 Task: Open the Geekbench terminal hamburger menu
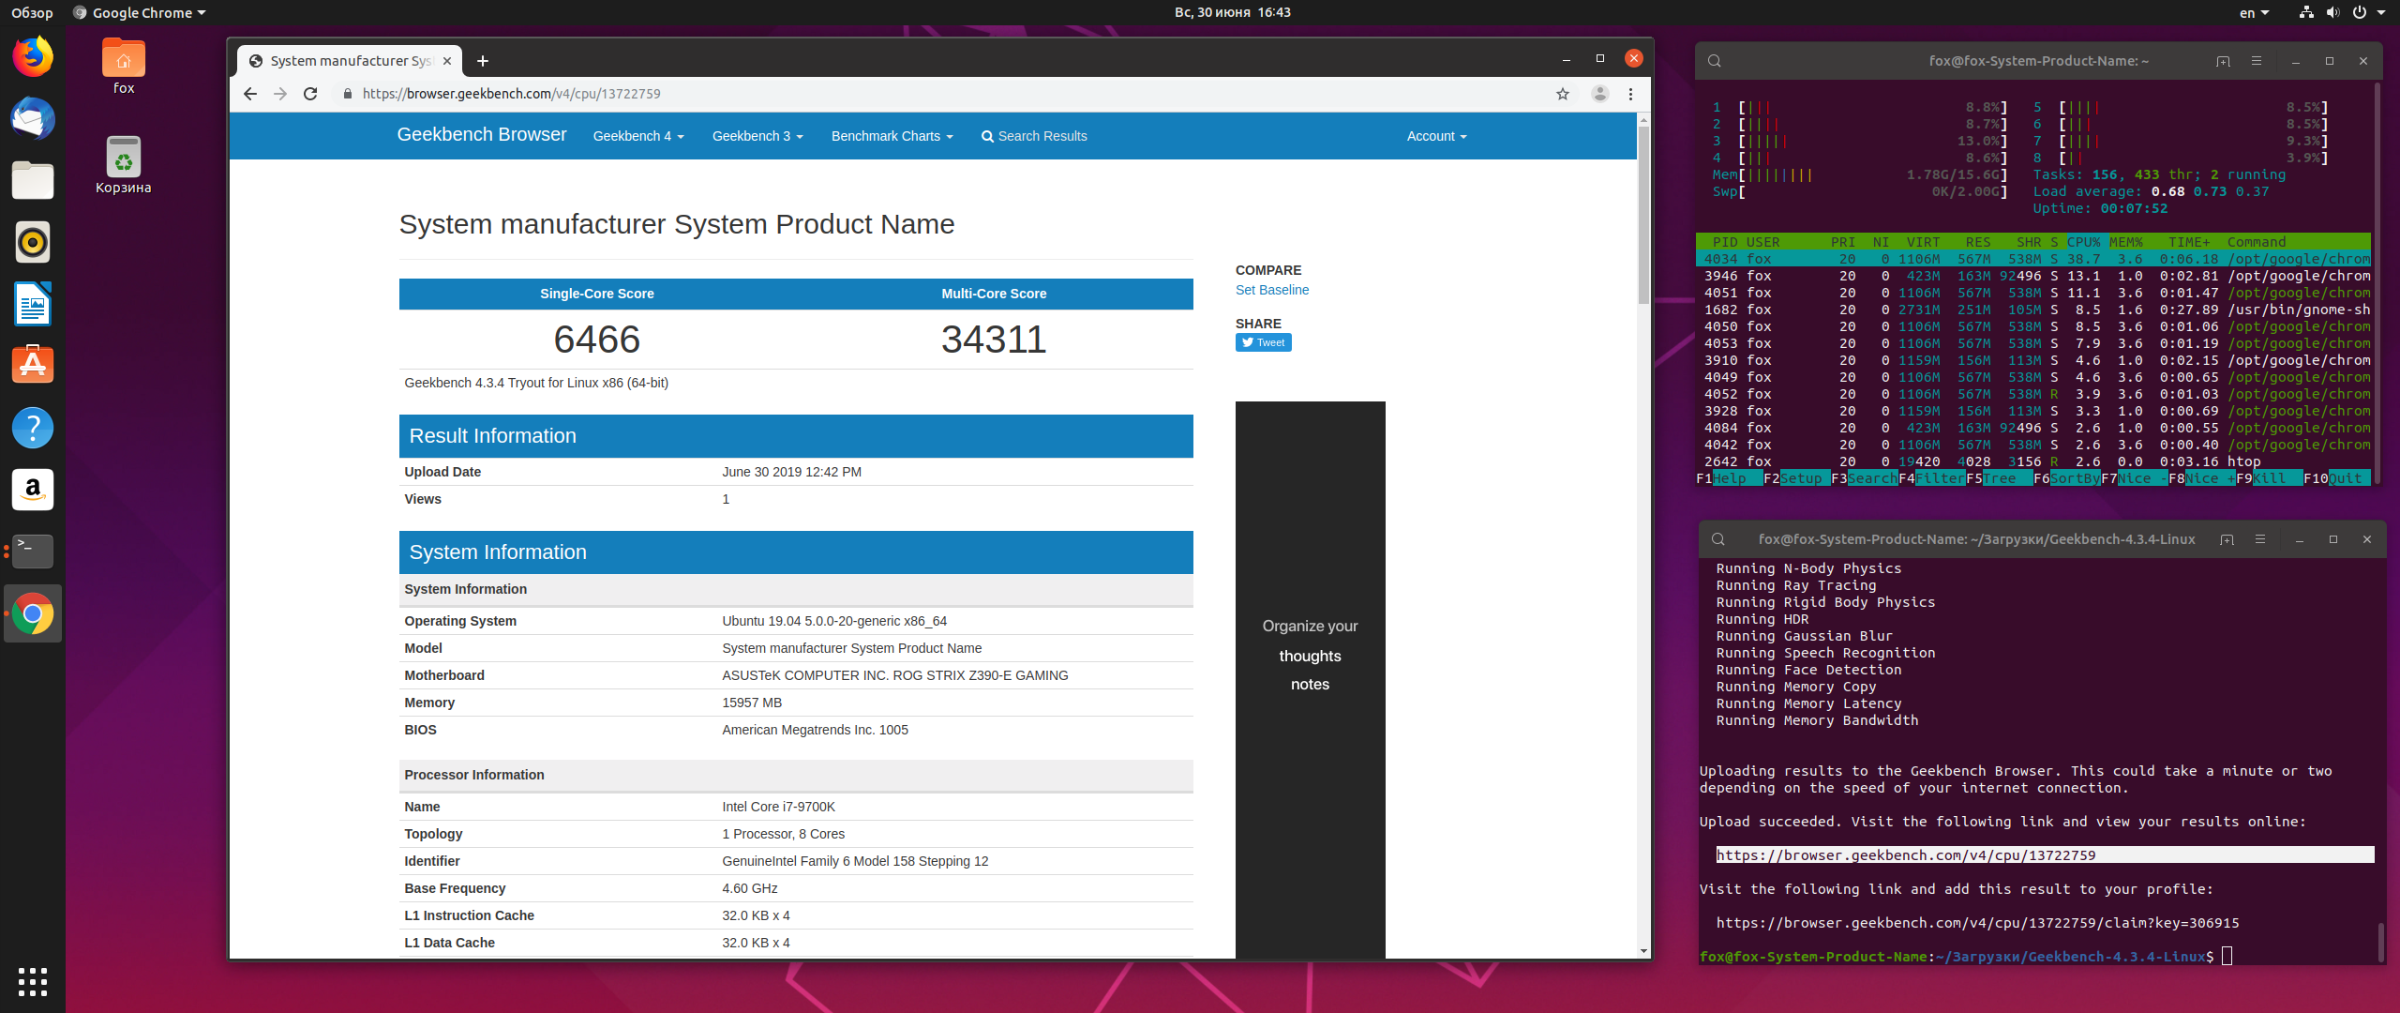tap(2260, 539)
